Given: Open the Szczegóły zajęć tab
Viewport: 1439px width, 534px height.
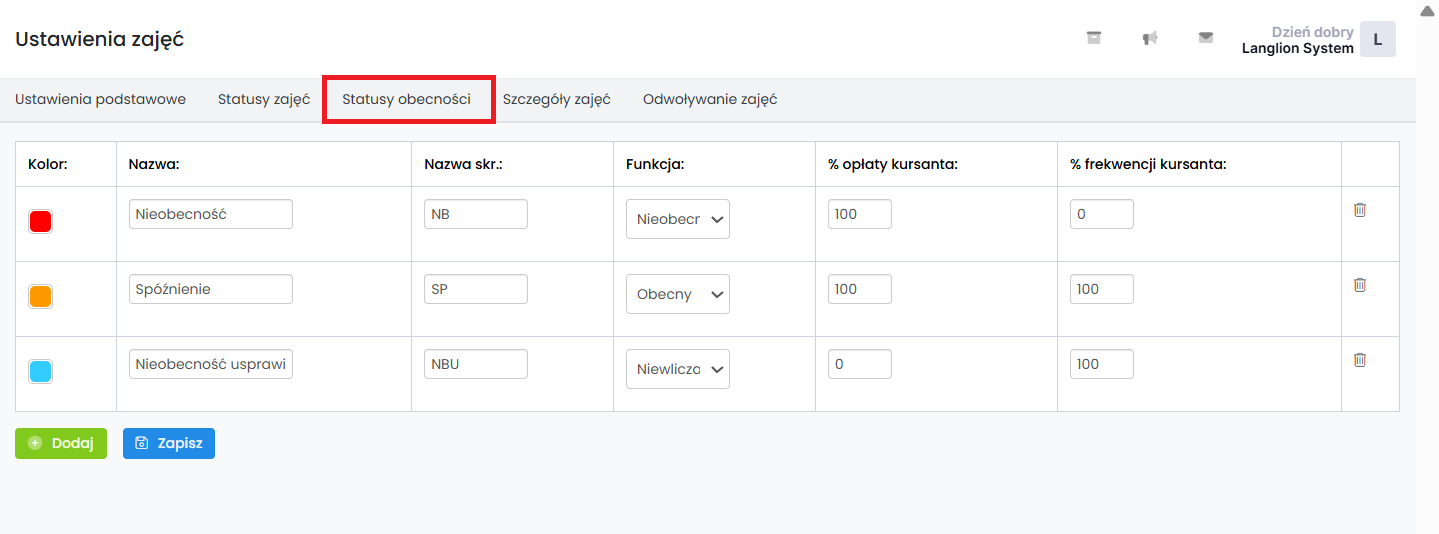Looking at the screenshot, I should click(x=556, y=100).
